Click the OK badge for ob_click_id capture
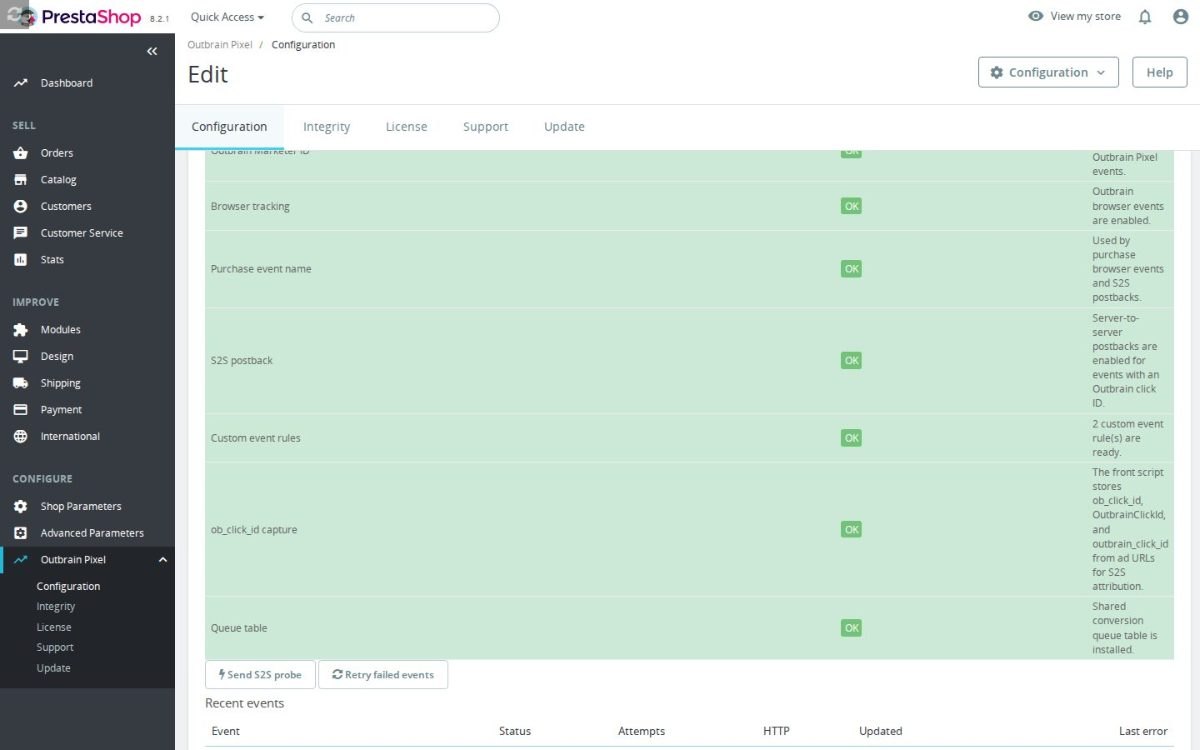This screenshot has height=750, width=1200. [851, 529]
